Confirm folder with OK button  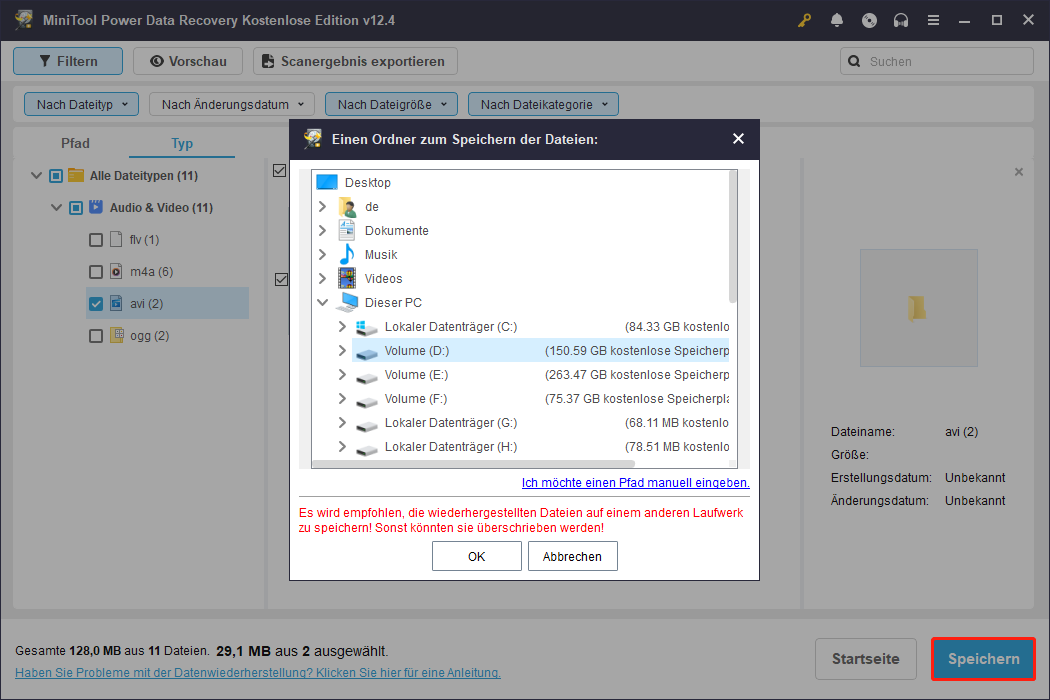477,557
